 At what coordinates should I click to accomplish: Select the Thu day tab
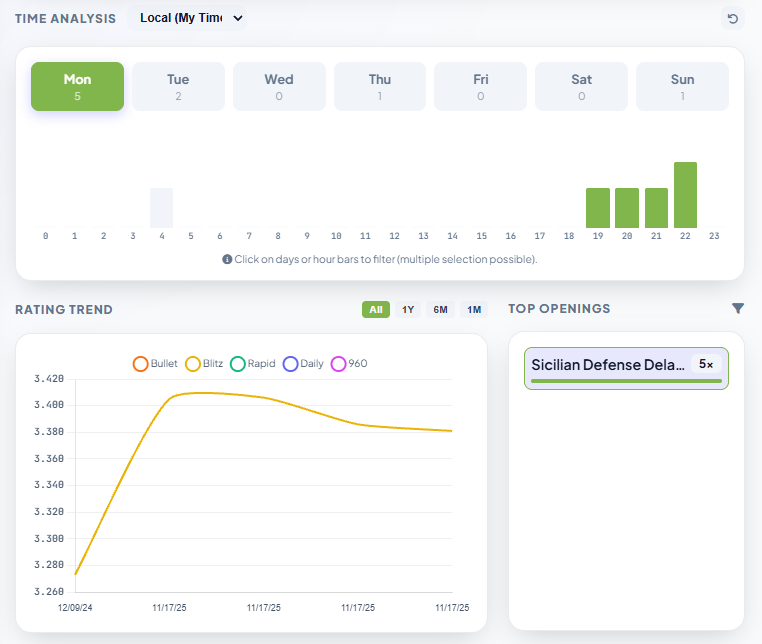[380, 87]
